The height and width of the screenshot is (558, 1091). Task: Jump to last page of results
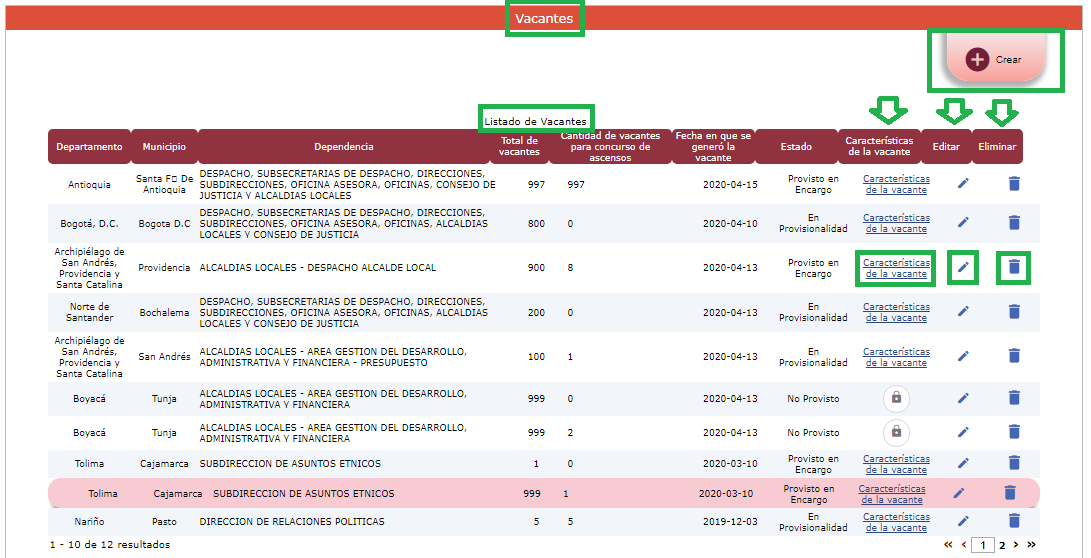1031,545
